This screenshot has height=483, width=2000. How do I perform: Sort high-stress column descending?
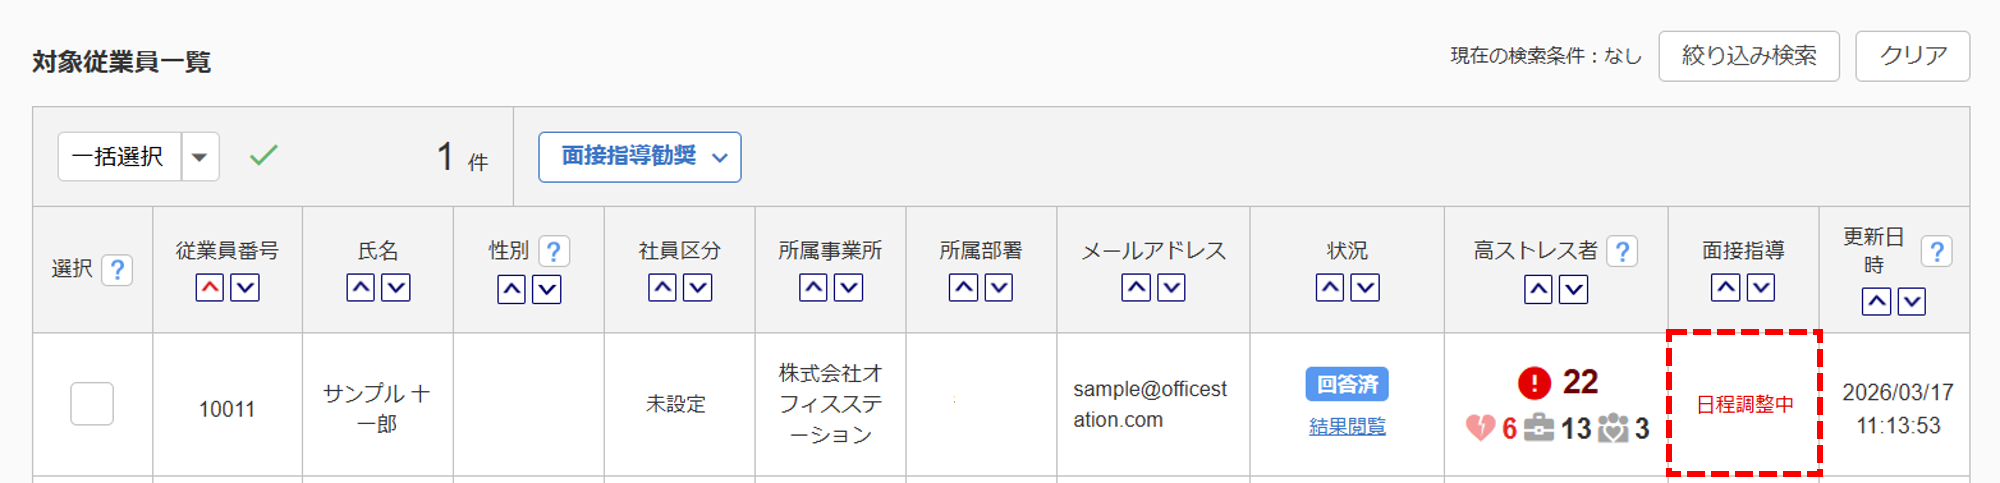[1574, 290]
